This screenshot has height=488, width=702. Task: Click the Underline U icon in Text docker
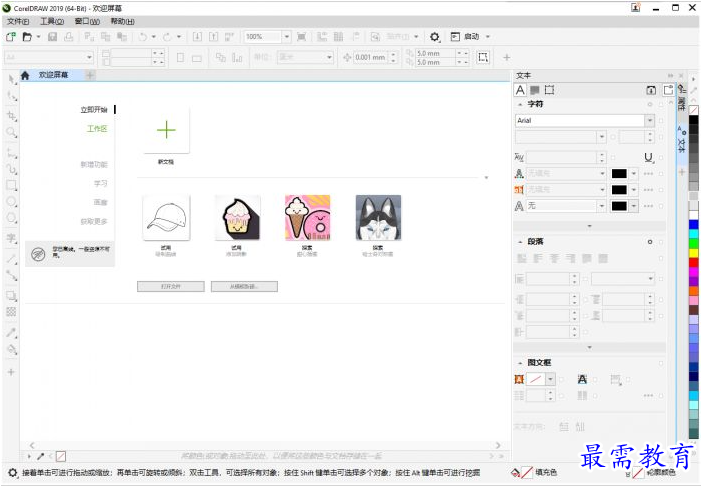click(x=648, y=158)
